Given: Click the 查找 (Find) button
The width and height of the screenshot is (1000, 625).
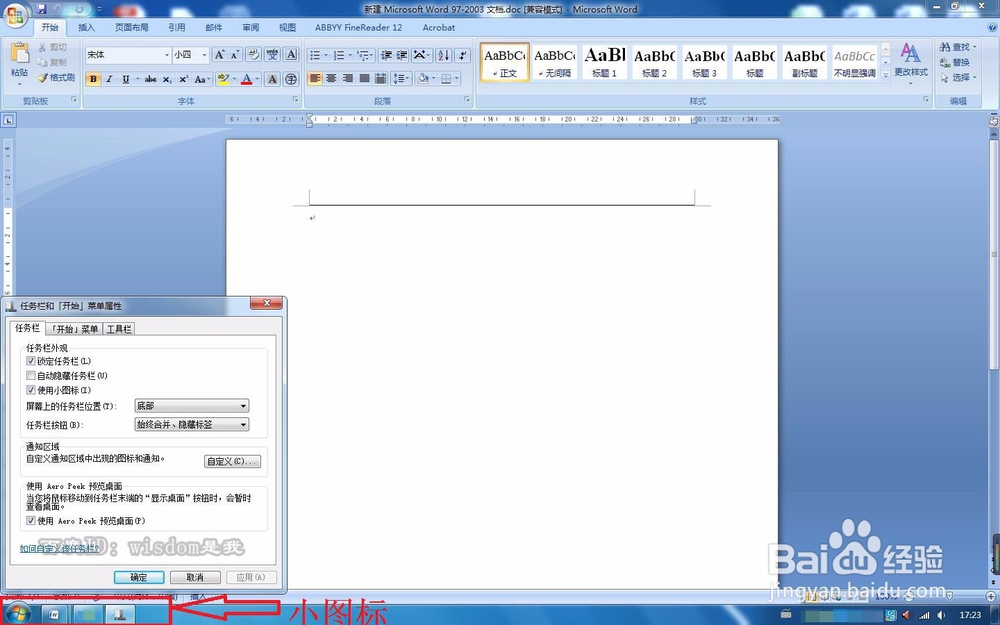Looking at the screenshot, I should click(957, 47).
